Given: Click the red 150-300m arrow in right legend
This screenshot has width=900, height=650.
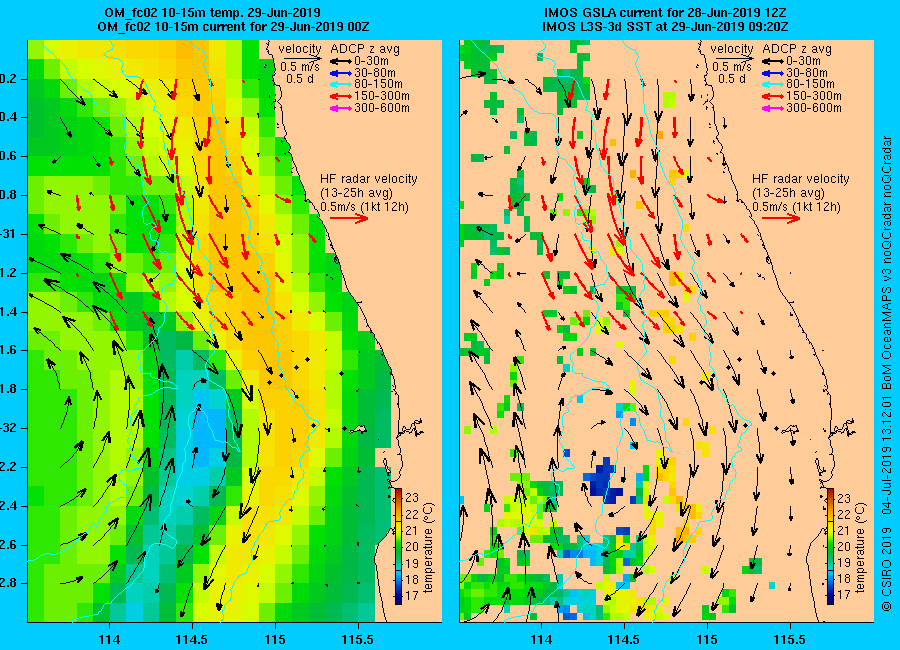Looking at the screenshot, I should (x=772, y=96).
